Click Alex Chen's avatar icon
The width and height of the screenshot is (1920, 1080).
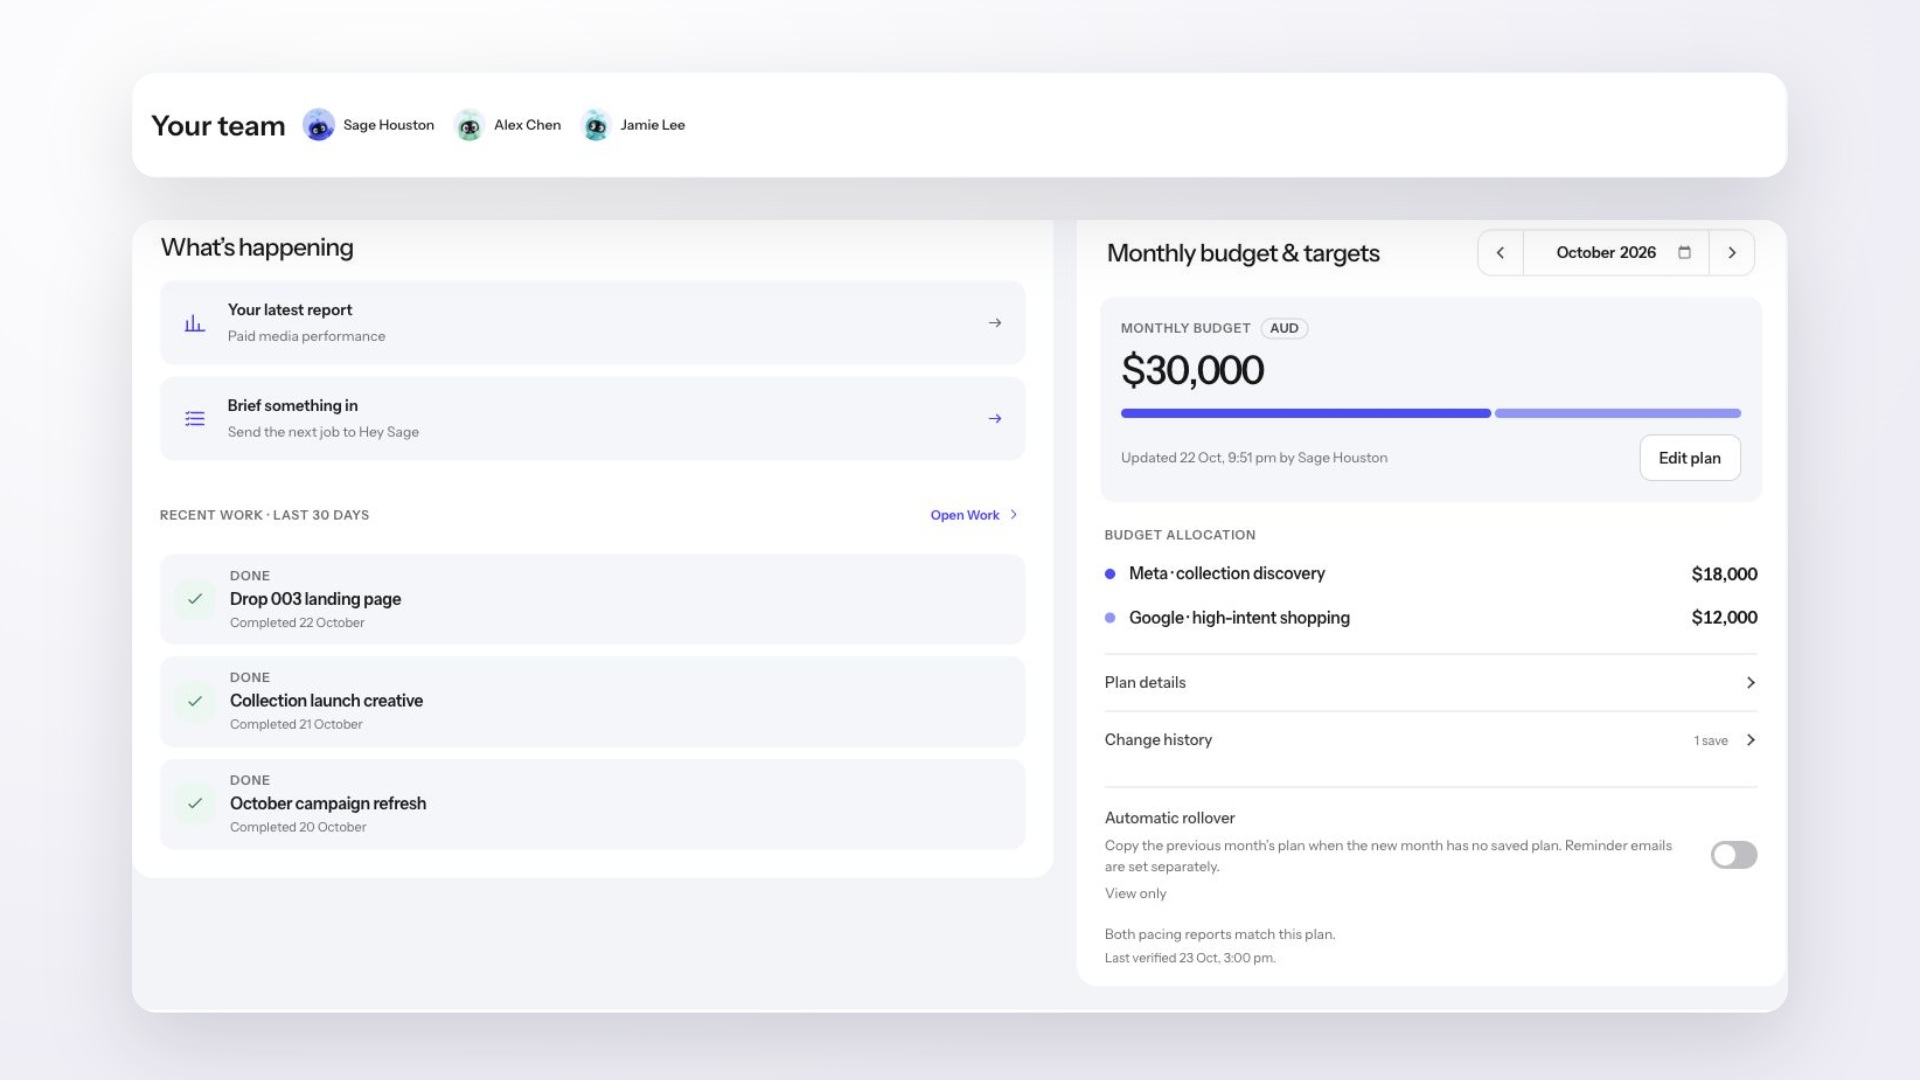point(469,125)
